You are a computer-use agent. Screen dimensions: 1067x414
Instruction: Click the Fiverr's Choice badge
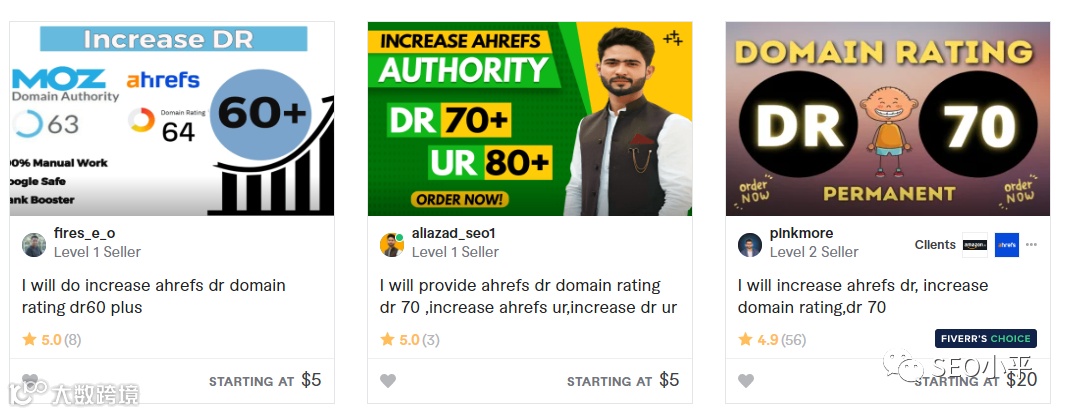coord(986,338)
